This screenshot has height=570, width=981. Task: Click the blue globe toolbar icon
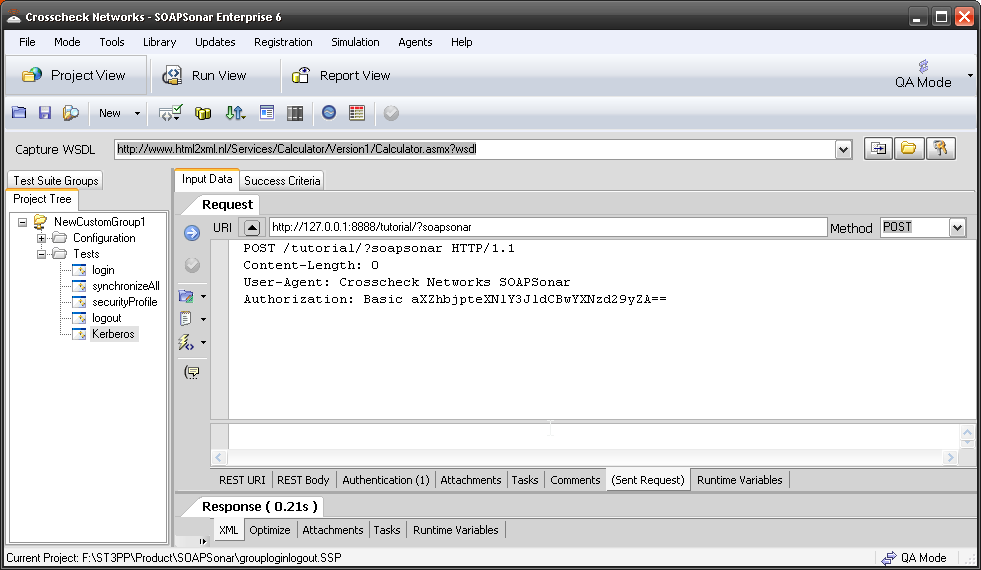tap(329, 113)
